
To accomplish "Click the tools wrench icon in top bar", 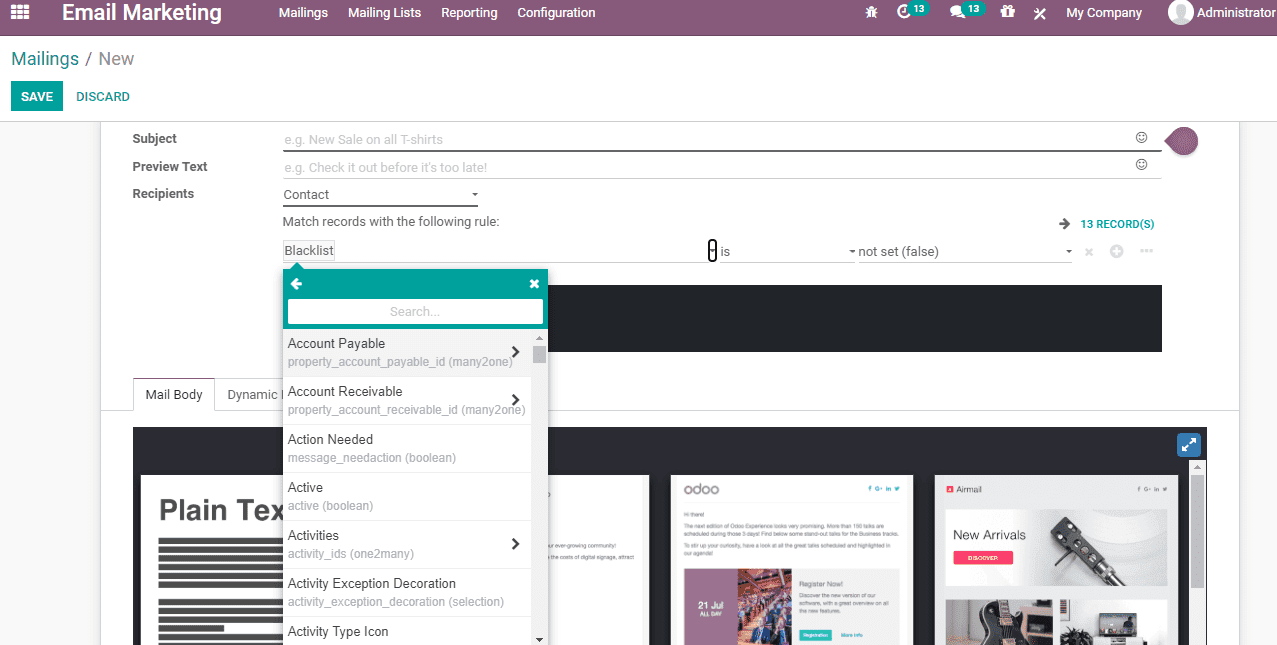I will [x=1040, y=13].
